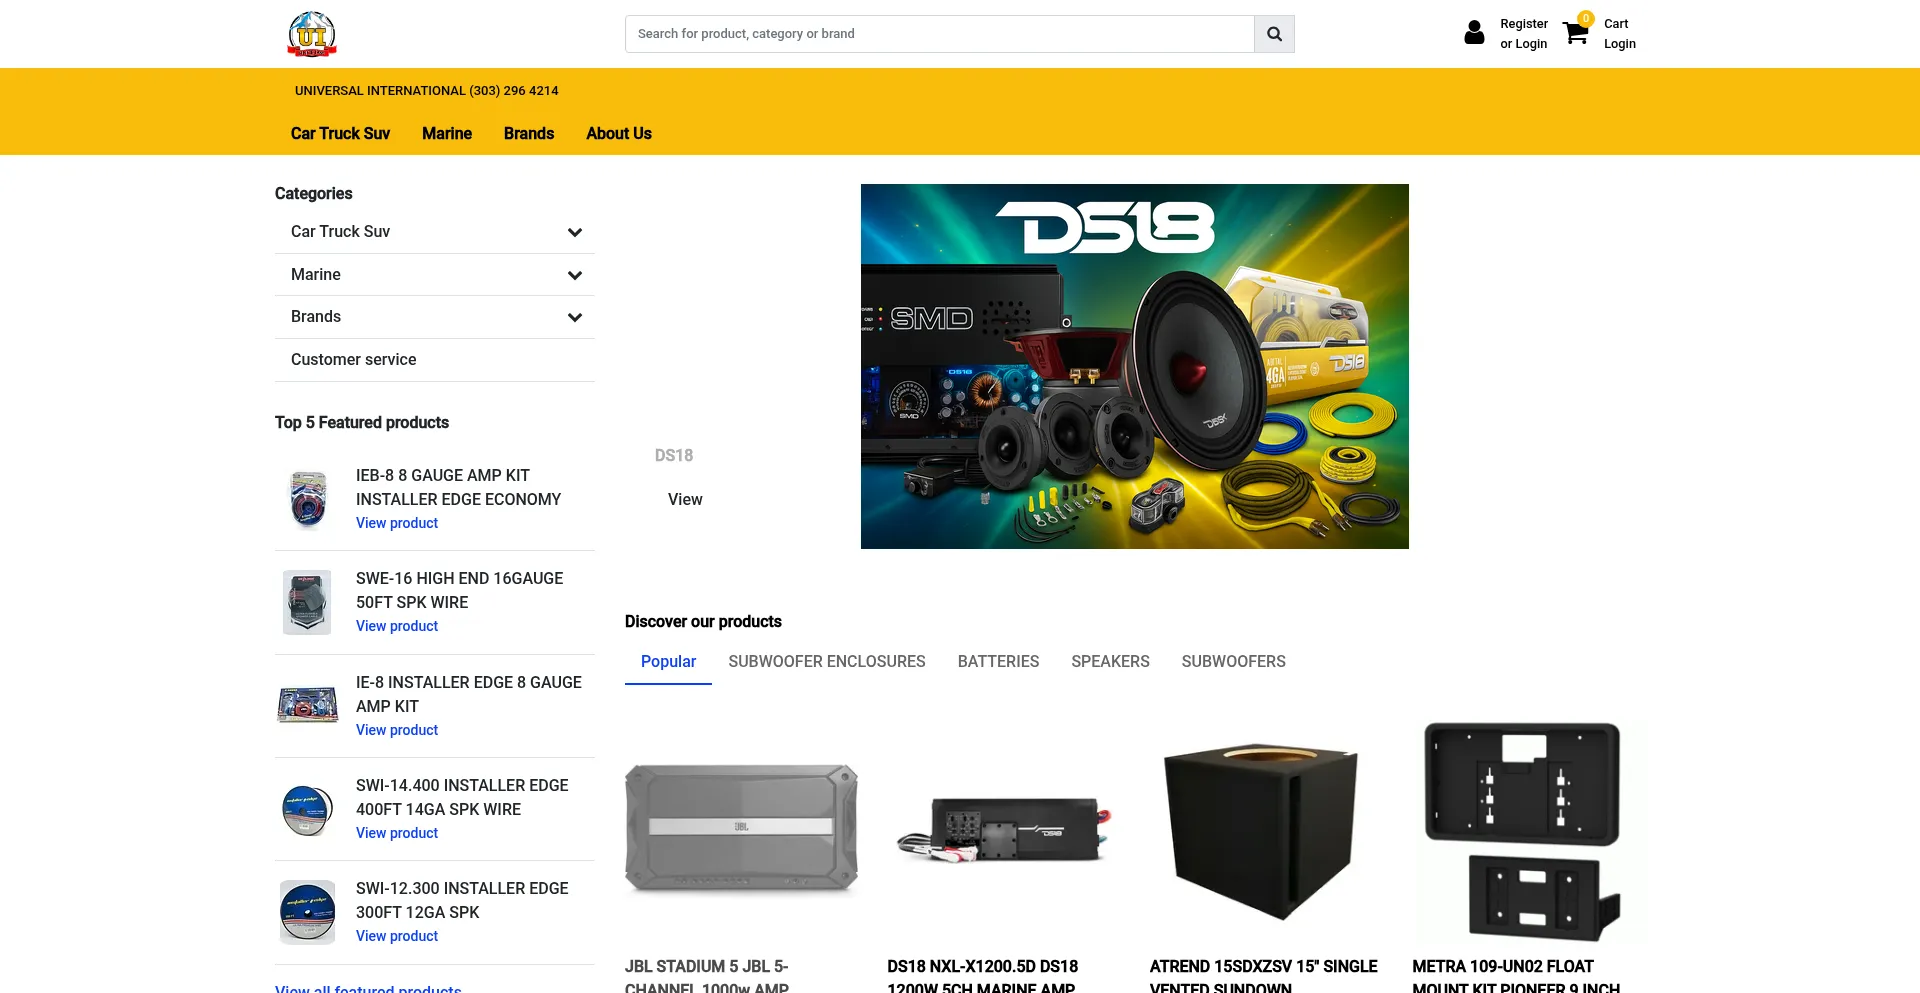The height and width of the screenshot is (993, 1920).
Task: Open Customer service sidebar category
Action: (354, 359)
